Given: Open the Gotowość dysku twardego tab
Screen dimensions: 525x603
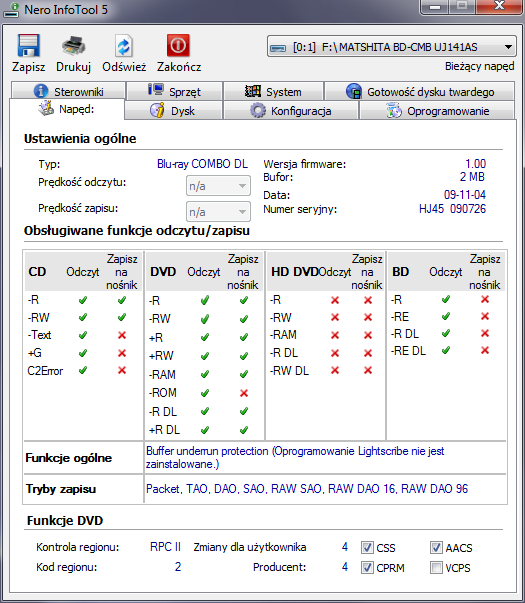Looking at the screenshot, I should (x=420, y=92).
